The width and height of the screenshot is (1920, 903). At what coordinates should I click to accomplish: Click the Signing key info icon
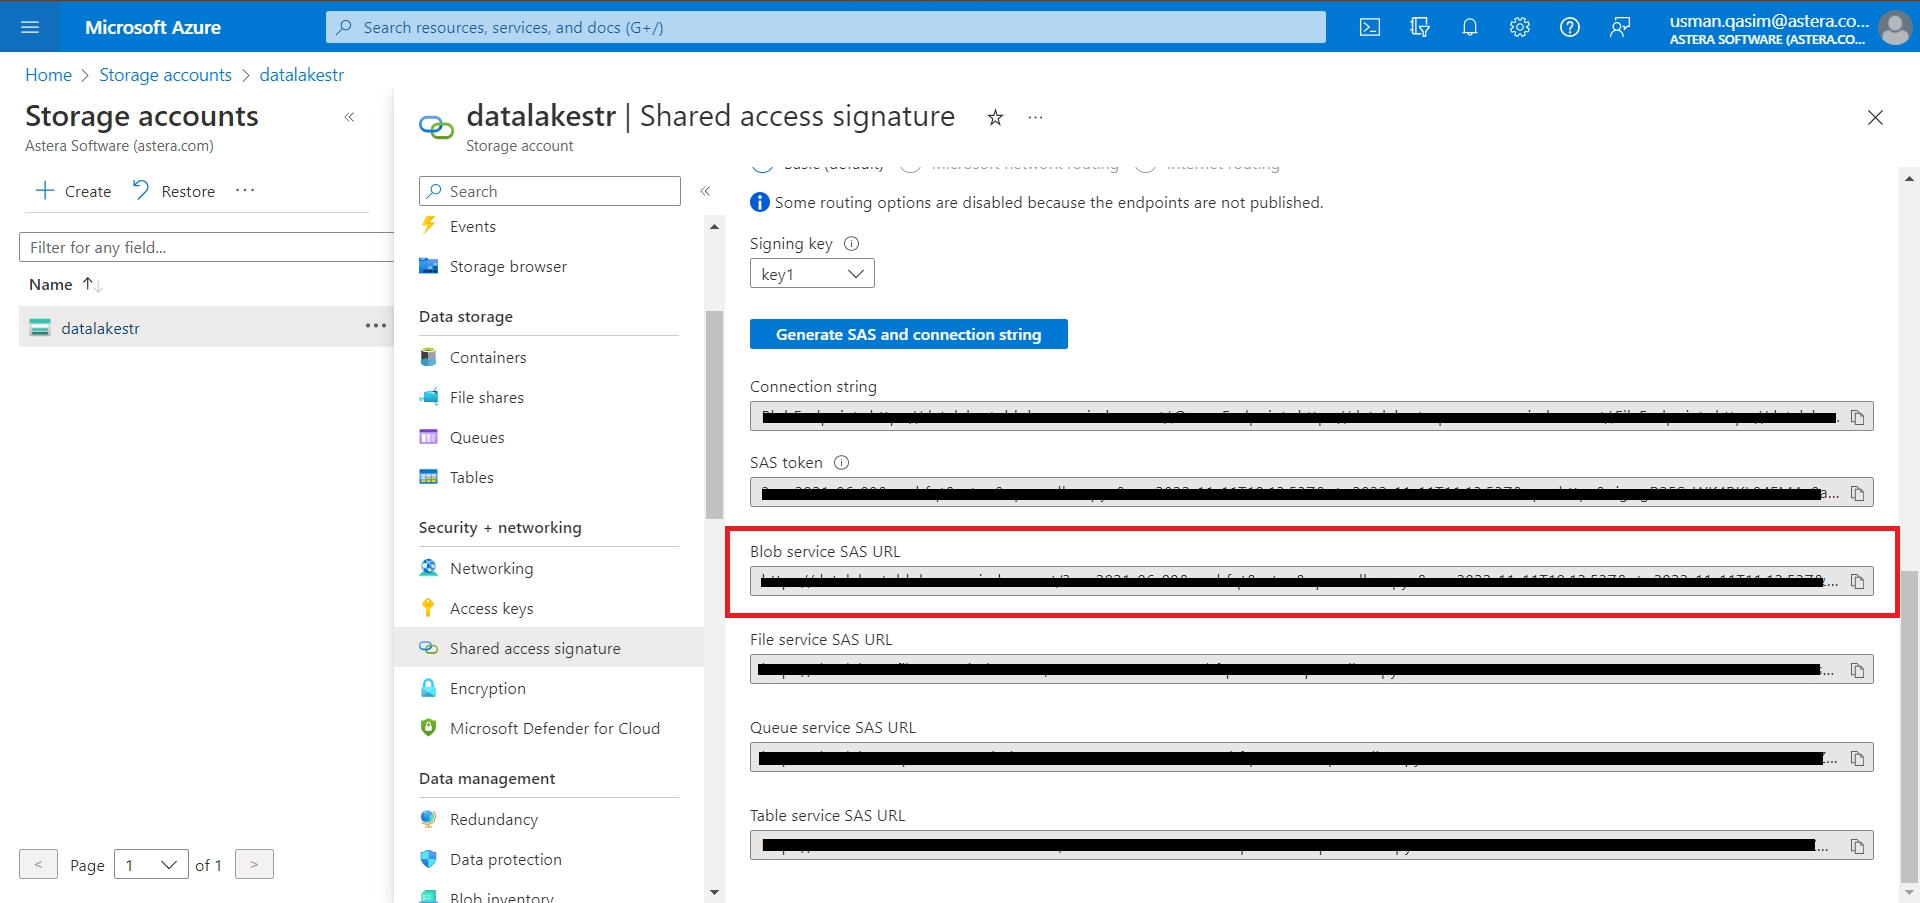point(851,244)
